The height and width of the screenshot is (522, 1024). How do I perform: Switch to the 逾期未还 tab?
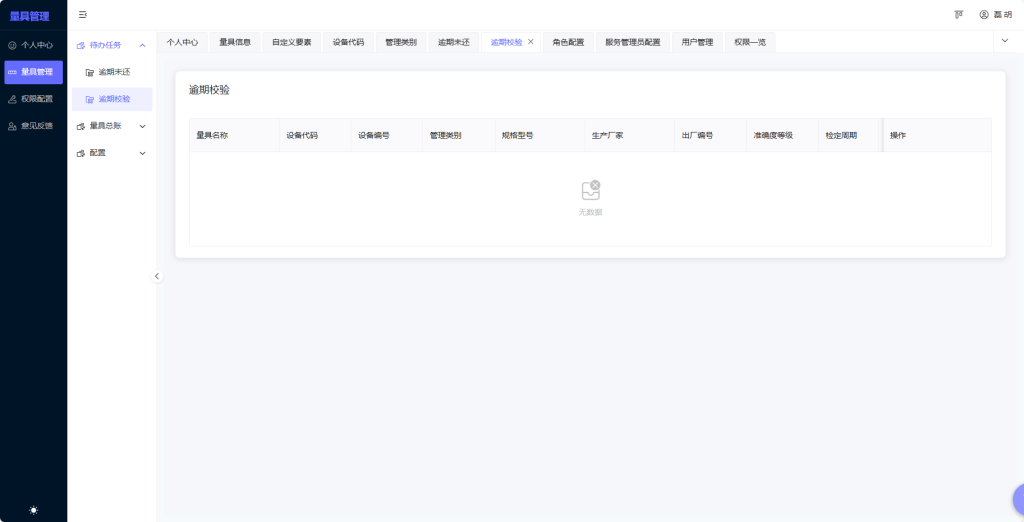pos(454,42)
